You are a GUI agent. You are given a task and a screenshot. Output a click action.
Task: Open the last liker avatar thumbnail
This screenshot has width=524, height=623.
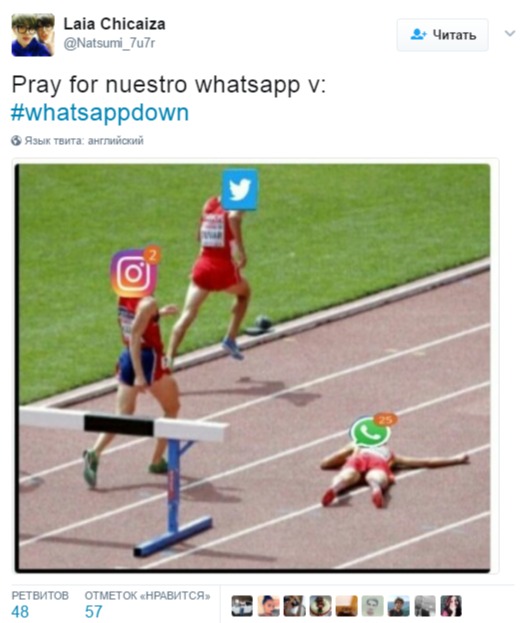(451, 606)
